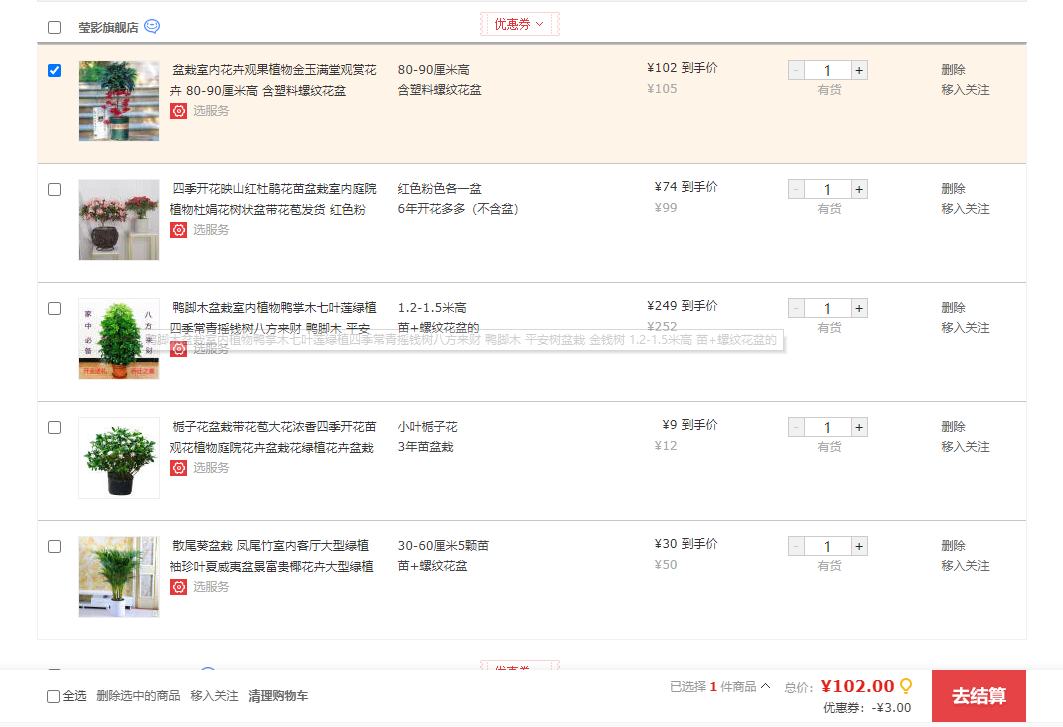Screen dimensions: 1063x727
Task: Open 杜鹃花 product thumbnail
Action: [x=119, y=220]
